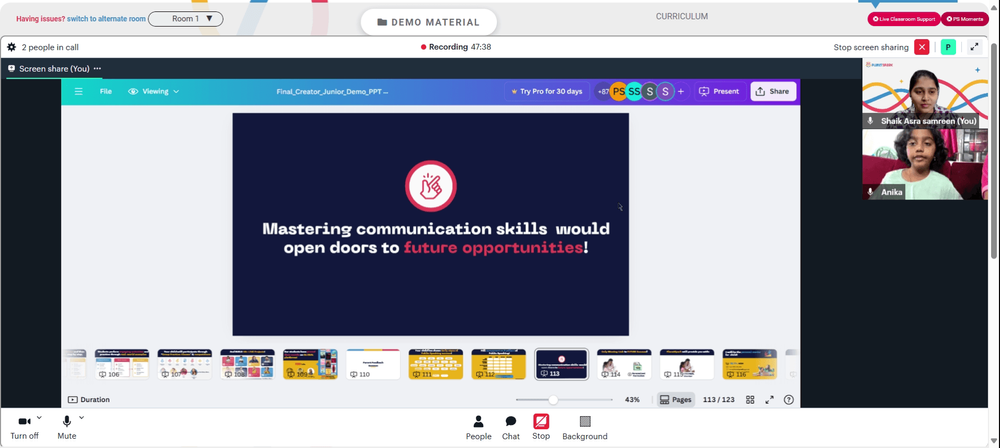Open the Canva grid view icon
This screenshot has height=448, width=1000.
(x=750, y=399)
